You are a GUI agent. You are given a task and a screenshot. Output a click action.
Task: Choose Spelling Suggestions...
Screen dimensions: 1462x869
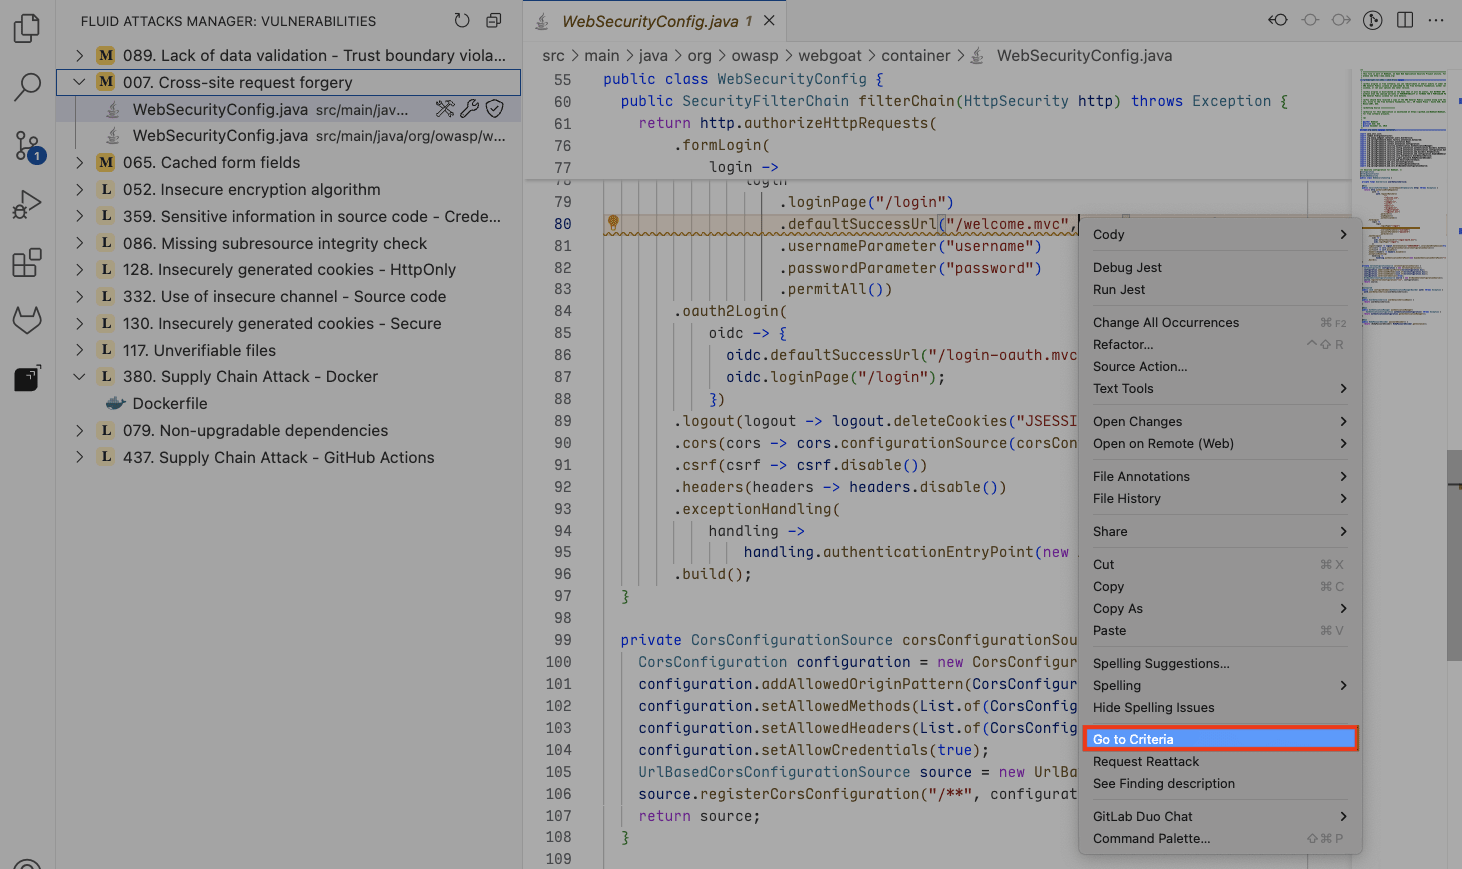[1220, 663]
